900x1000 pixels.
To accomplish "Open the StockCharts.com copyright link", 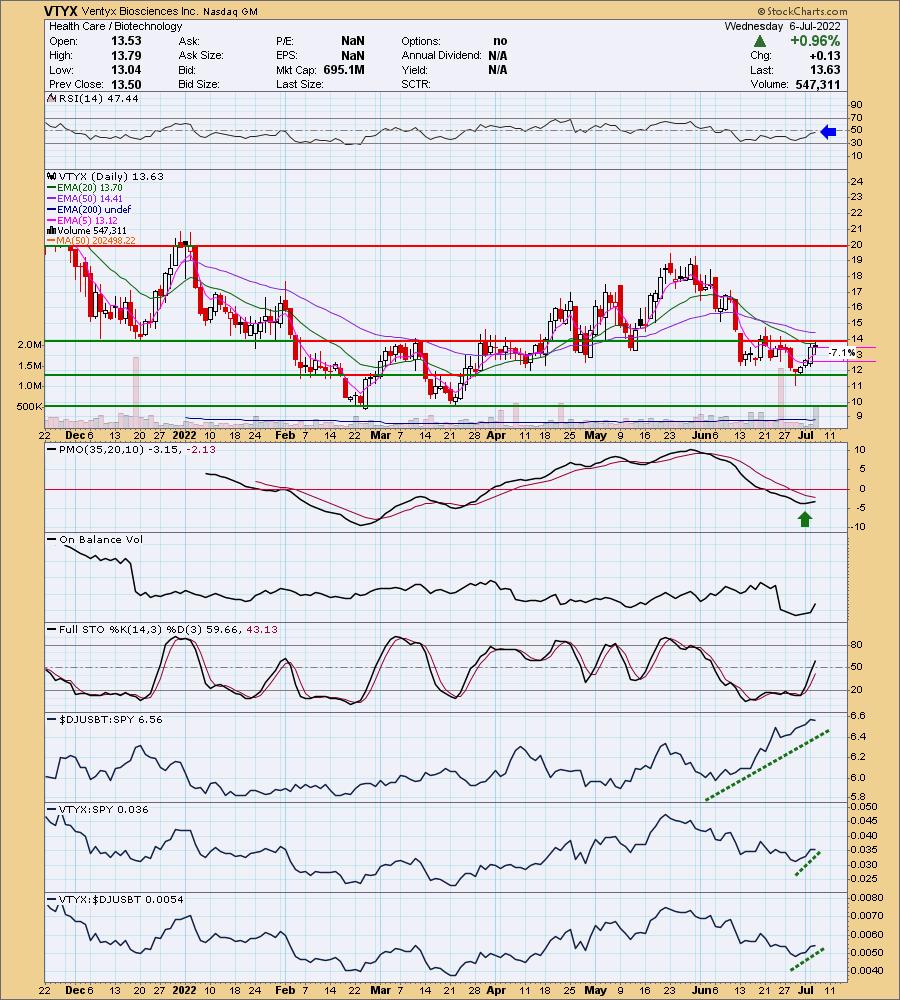I will (x=802, y=11).
